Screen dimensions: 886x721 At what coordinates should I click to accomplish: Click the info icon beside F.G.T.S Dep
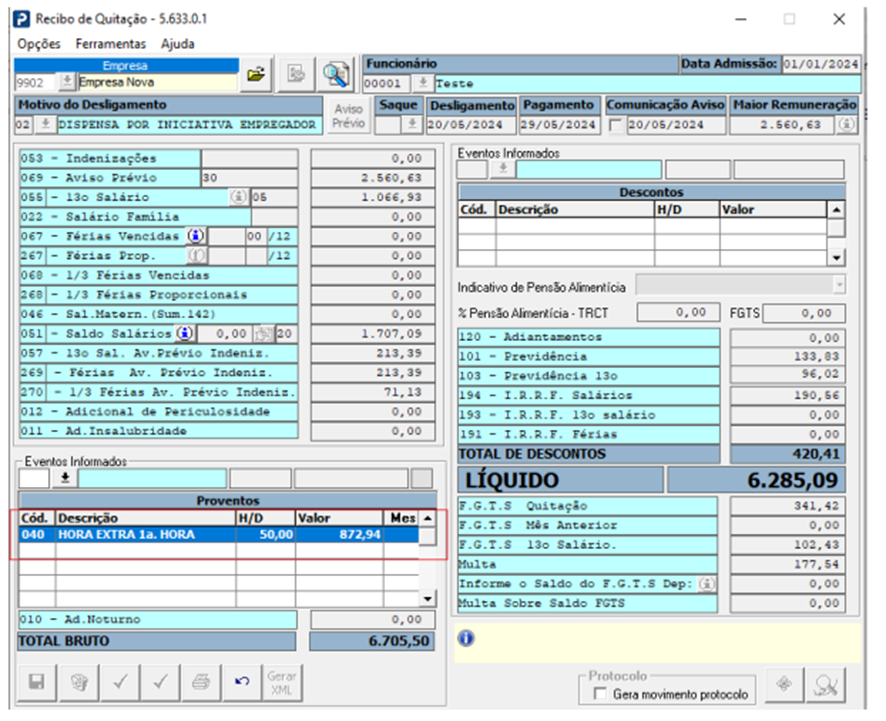click(707, 583)
